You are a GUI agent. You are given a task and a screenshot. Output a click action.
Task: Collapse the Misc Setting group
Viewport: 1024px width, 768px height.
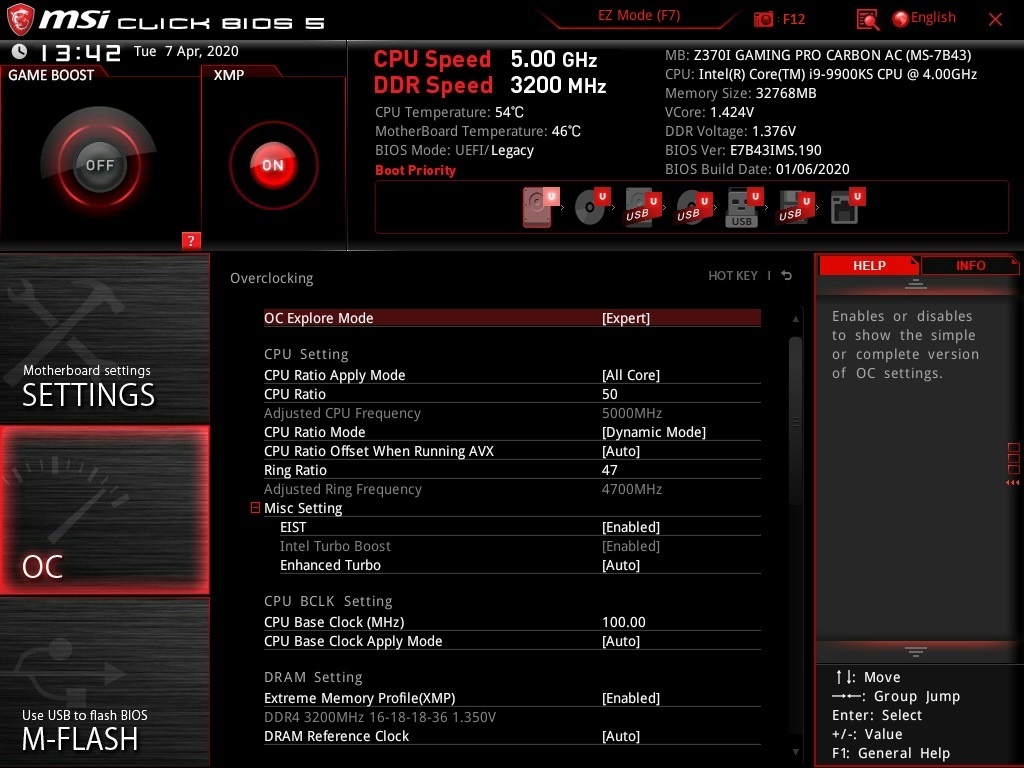tap(255, 507)
